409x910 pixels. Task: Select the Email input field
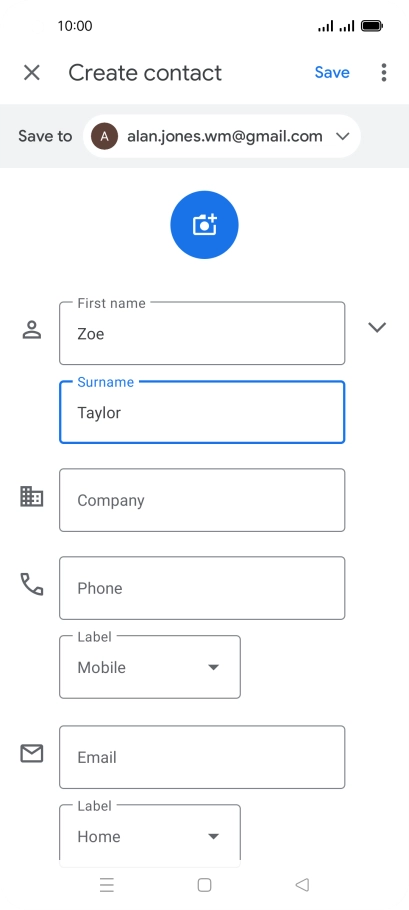(202, 757)
